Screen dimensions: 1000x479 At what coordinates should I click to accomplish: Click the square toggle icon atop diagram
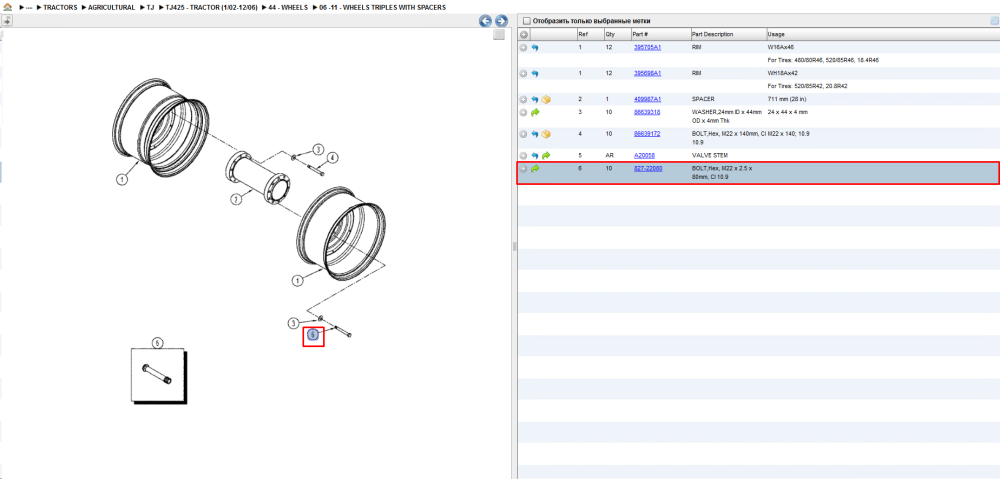click(x=499, y=34)
